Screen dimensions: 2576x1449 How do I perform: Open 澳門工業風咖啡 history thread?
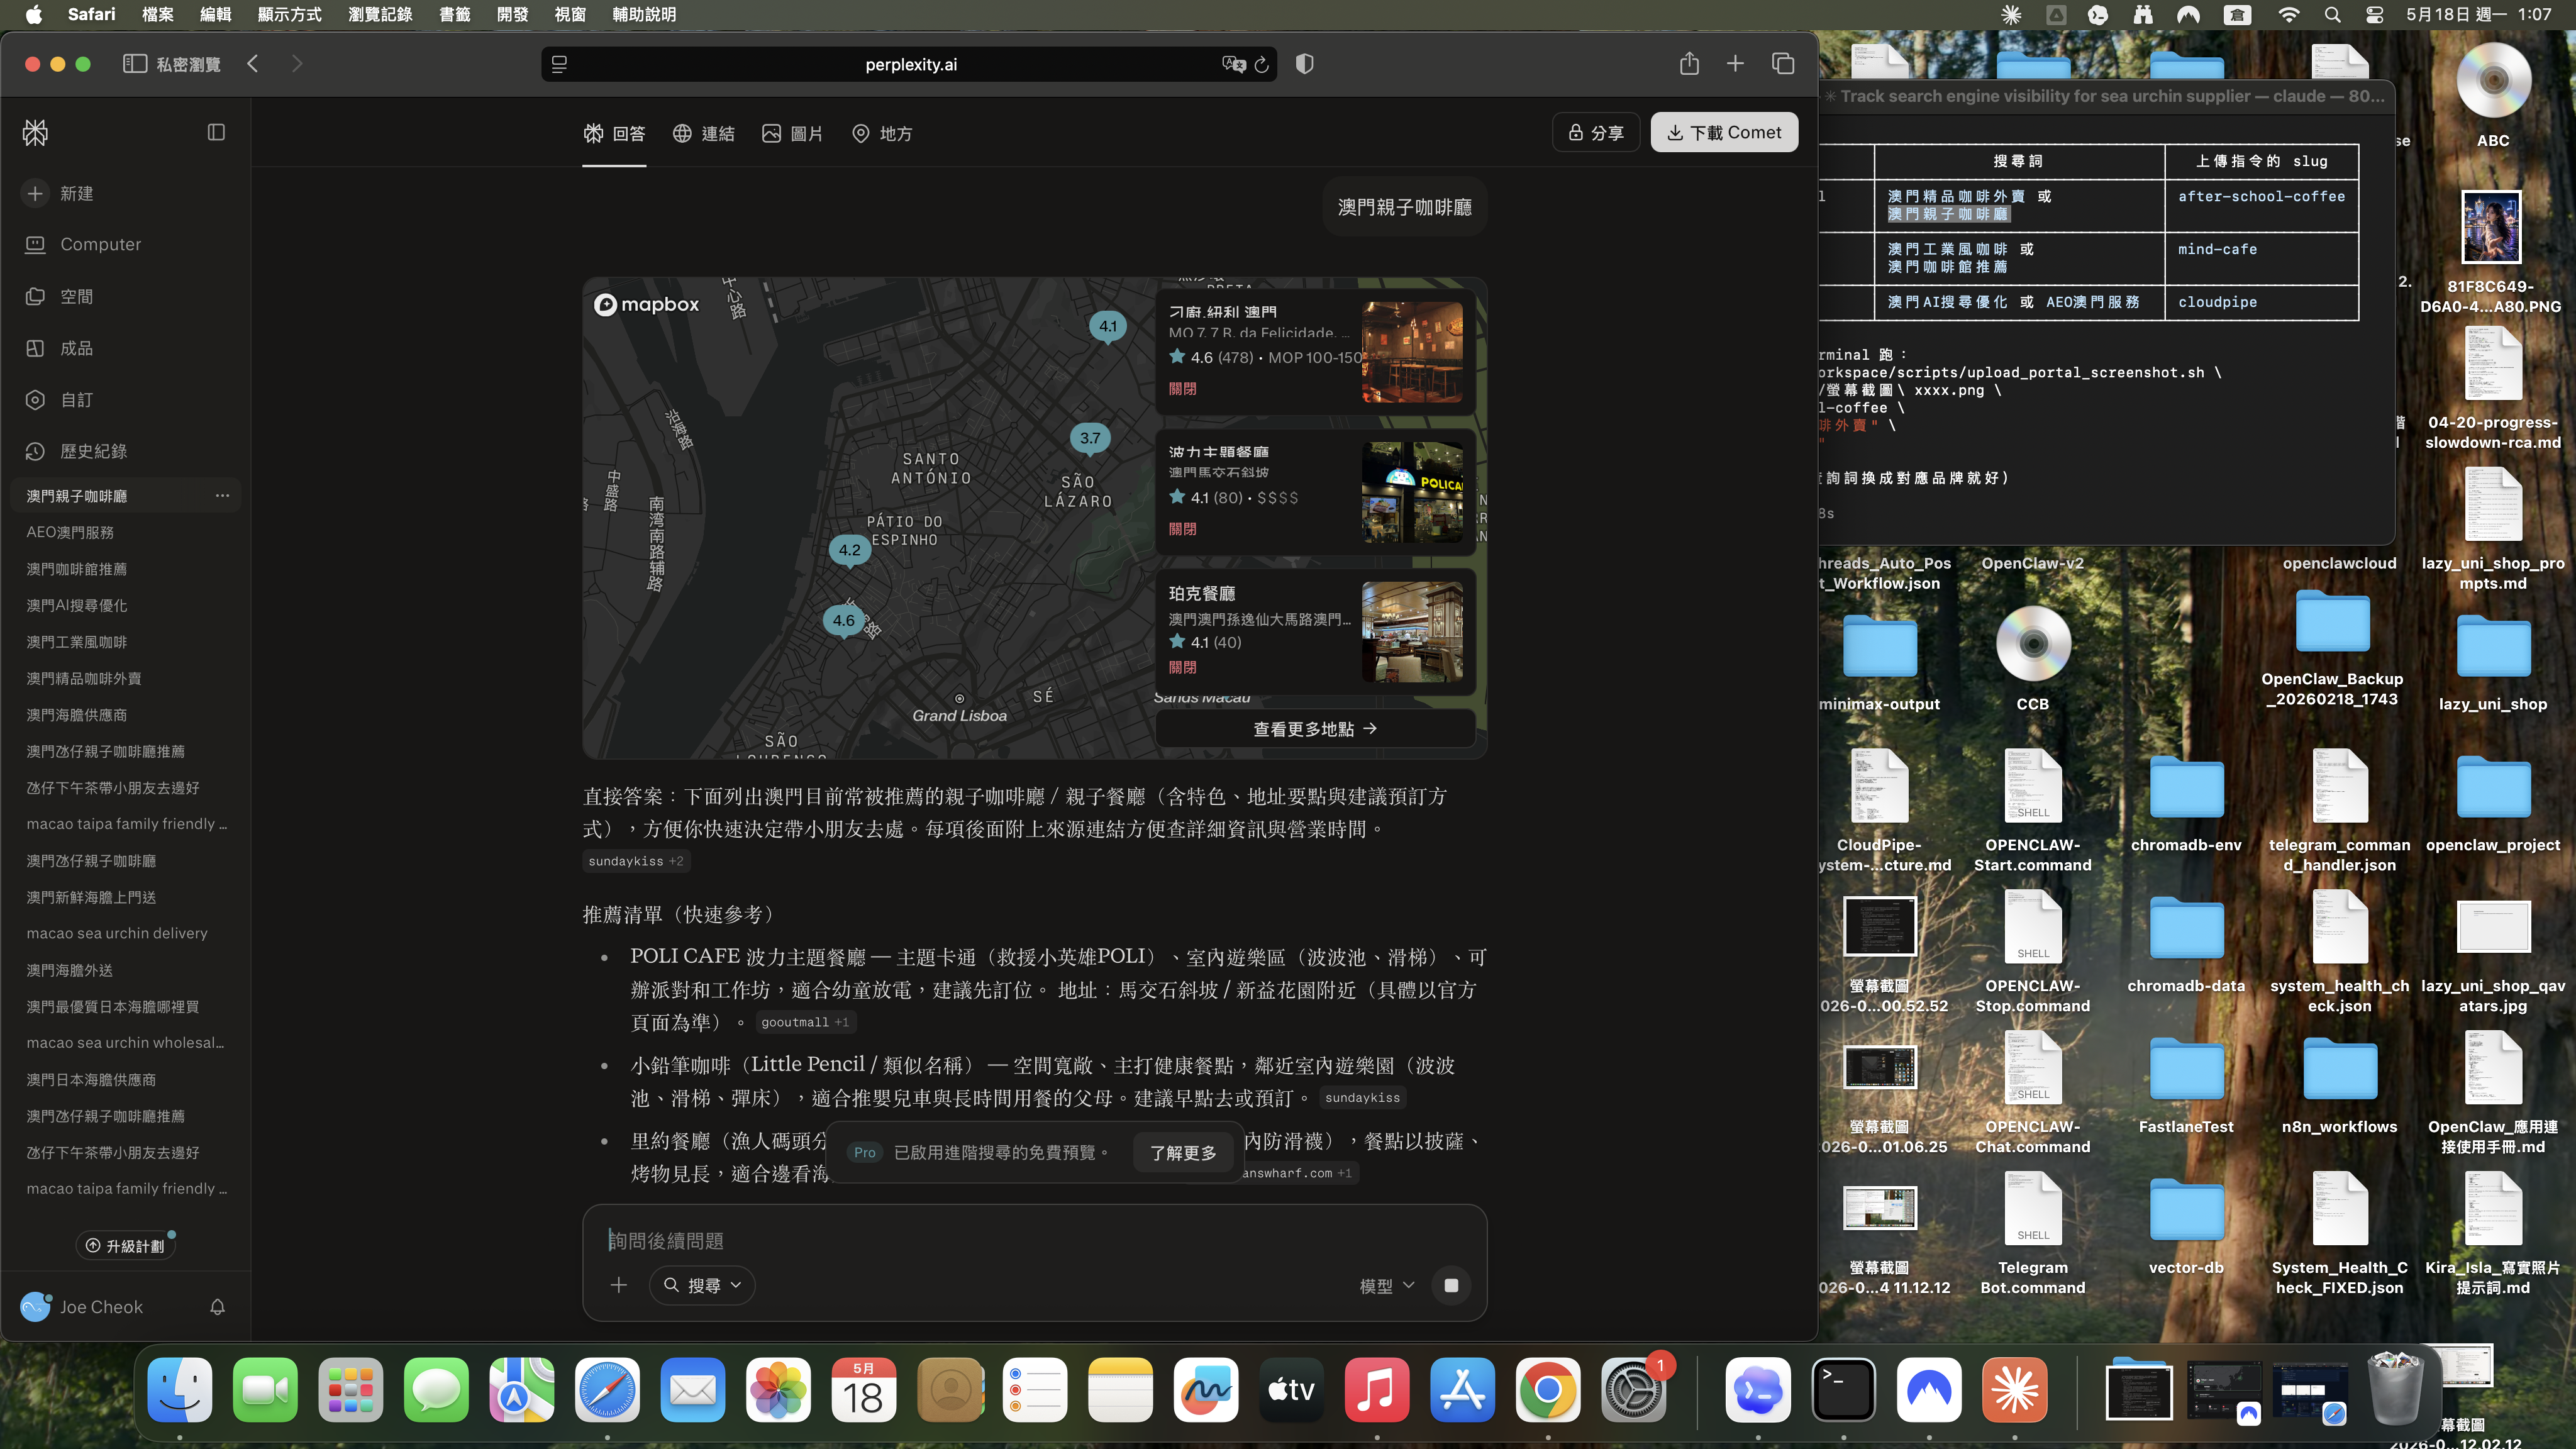coord(76,642)
